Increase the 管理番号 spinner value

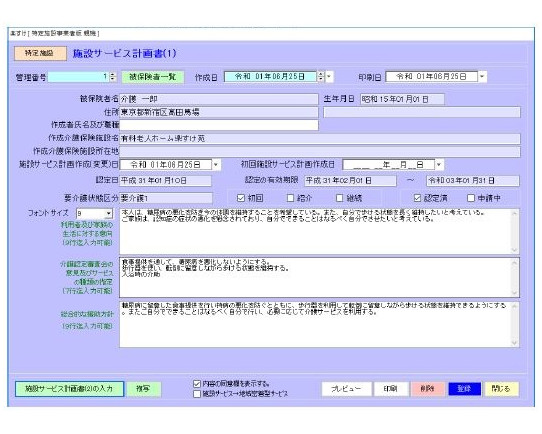(x=113, y=74)
